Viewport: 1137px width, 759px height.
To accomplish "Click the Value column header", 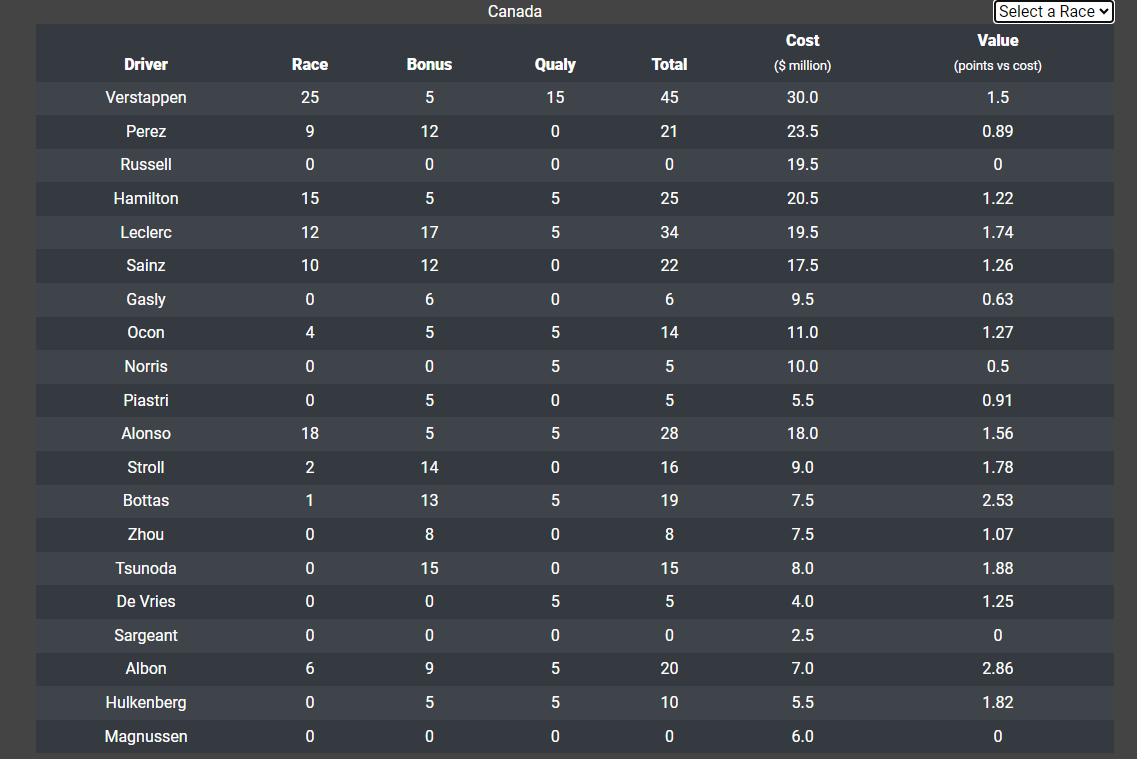I will [x=998, y=41].
